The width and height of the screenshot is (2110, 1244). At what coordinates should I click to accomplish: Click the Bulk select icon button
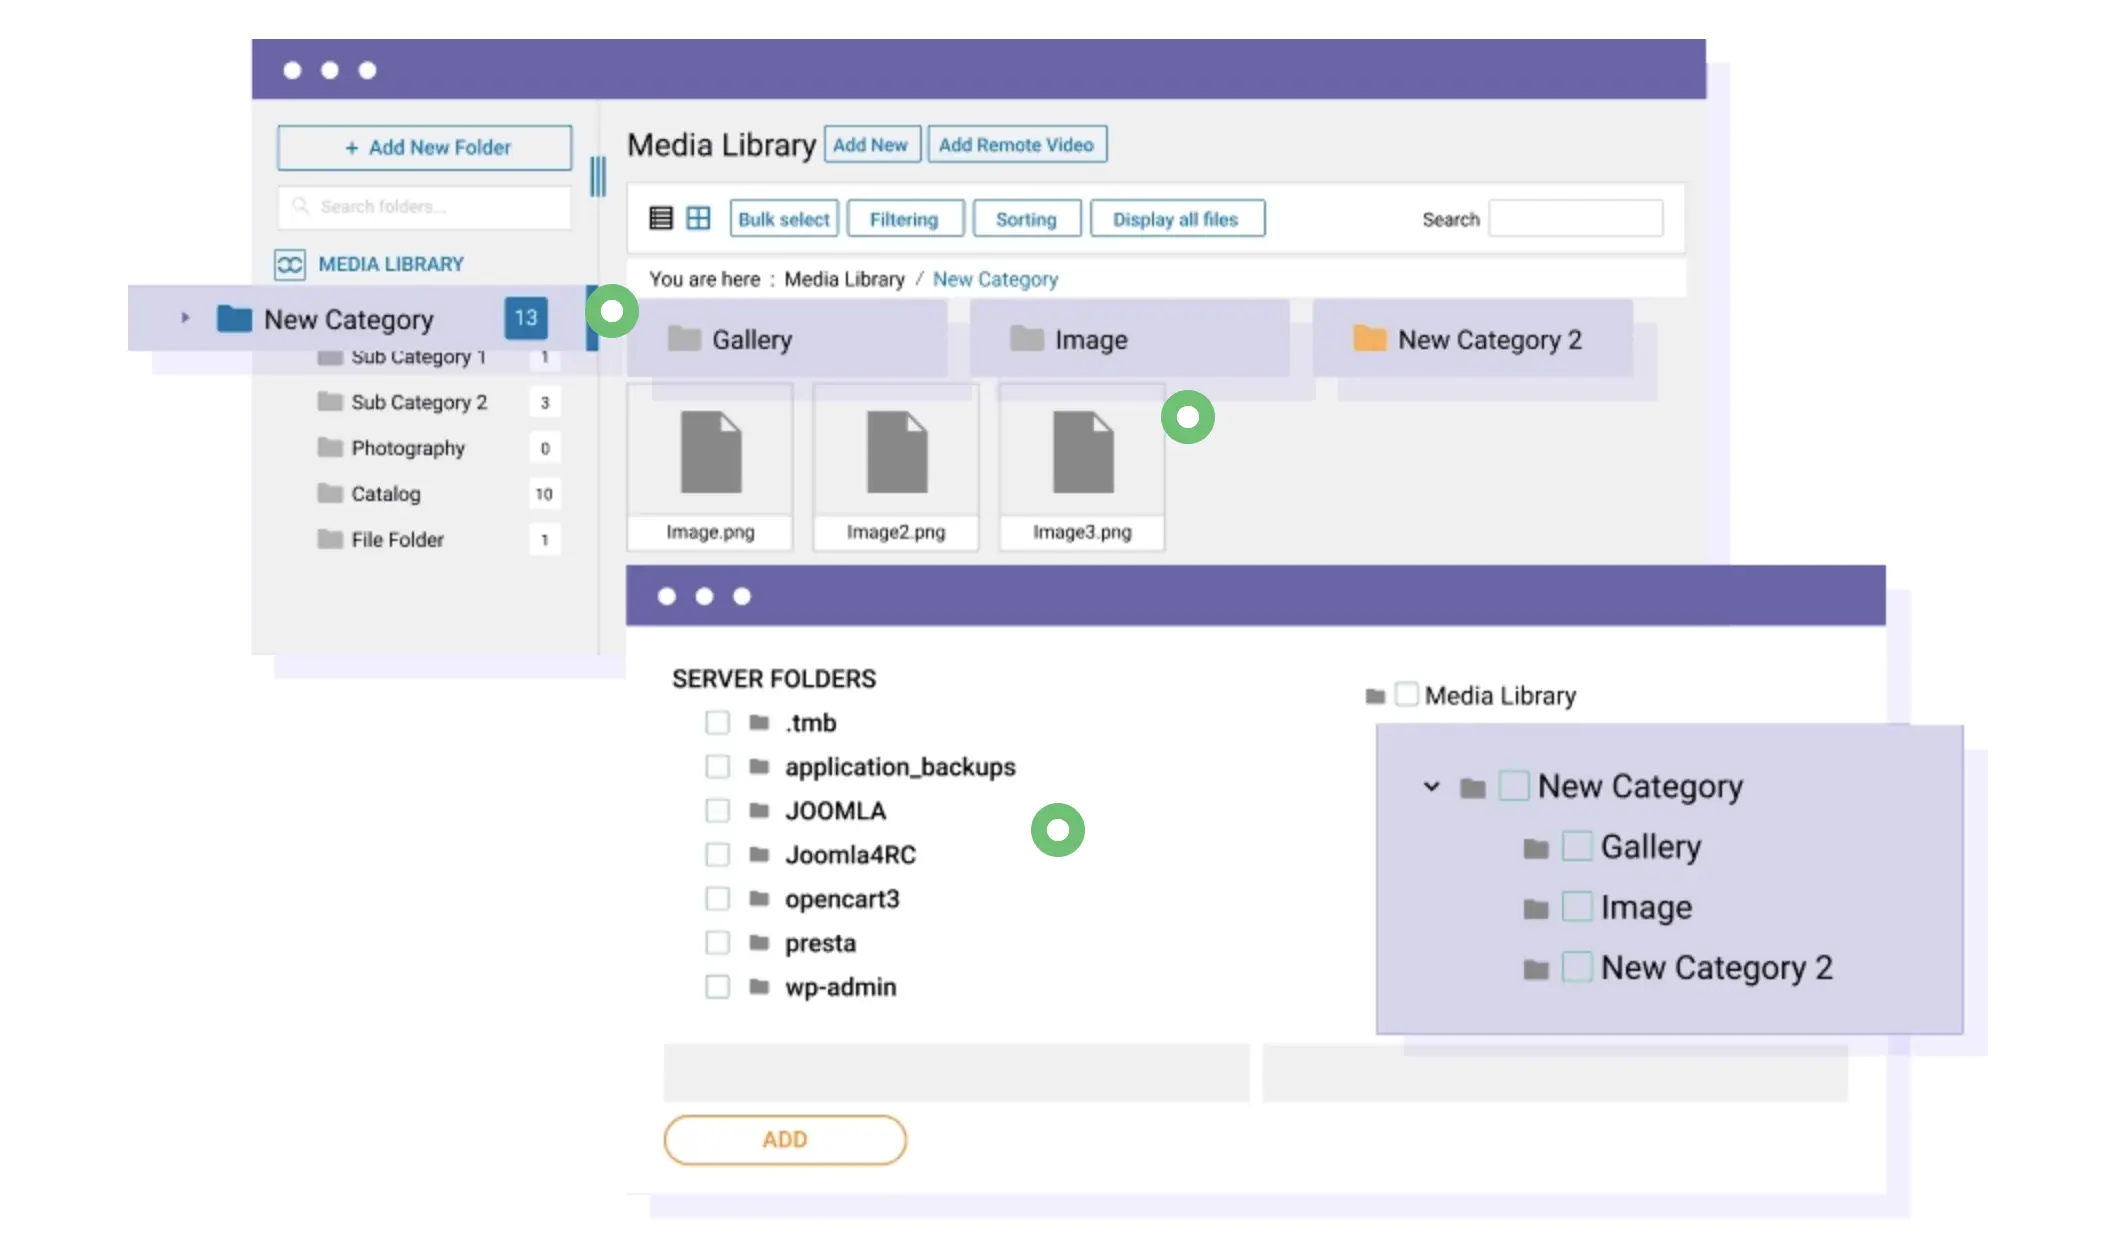coord(782,218)
